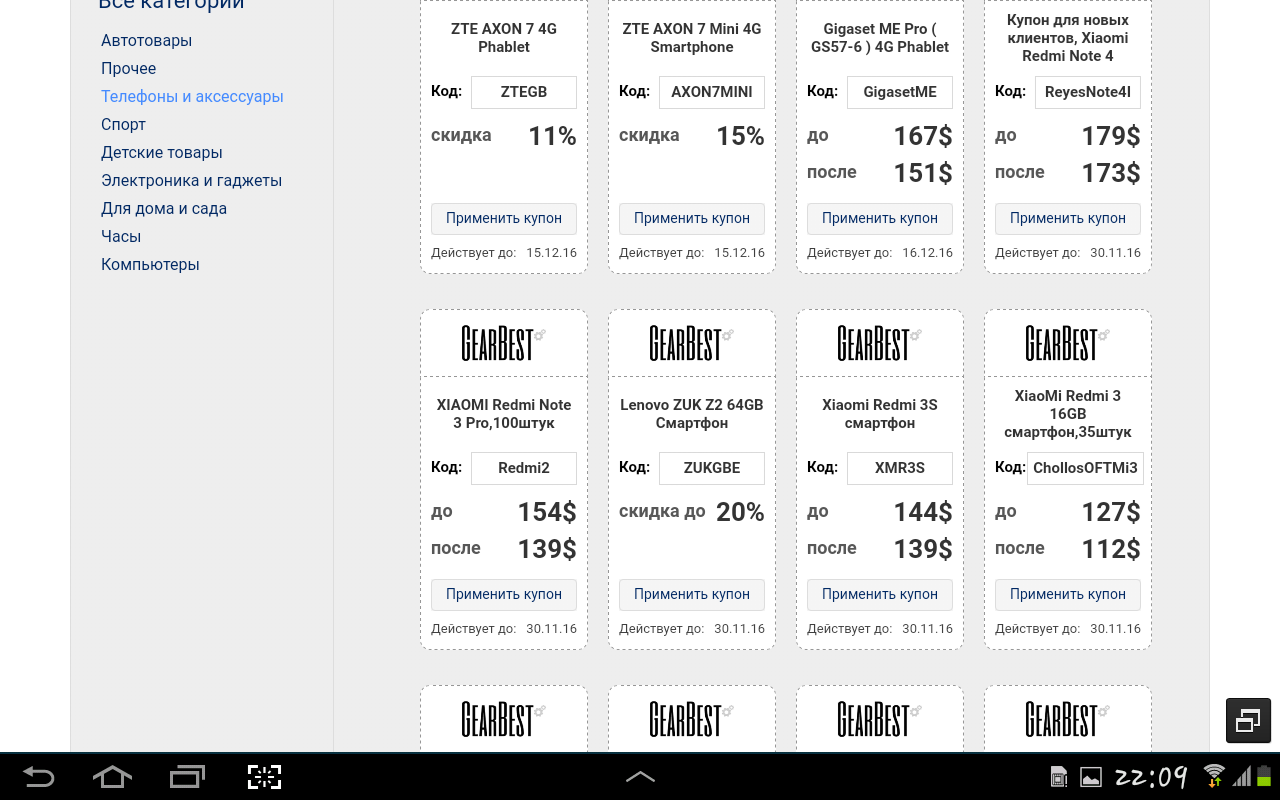The height and width of the screenshot is (800, 1280).
Task: Select the ZUKGBE coupon code field
Action: (712, 468)
